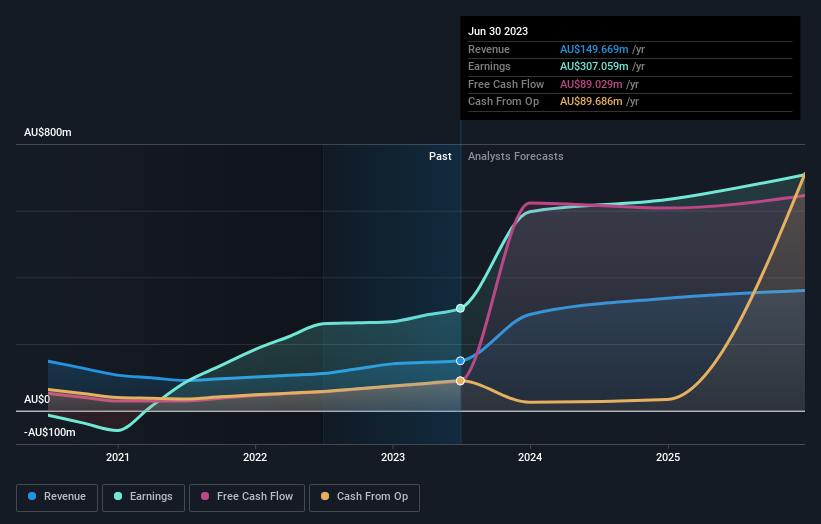
Task: Click the Free Cash Flow label in tooltip
Action: [x=506, y=84]
